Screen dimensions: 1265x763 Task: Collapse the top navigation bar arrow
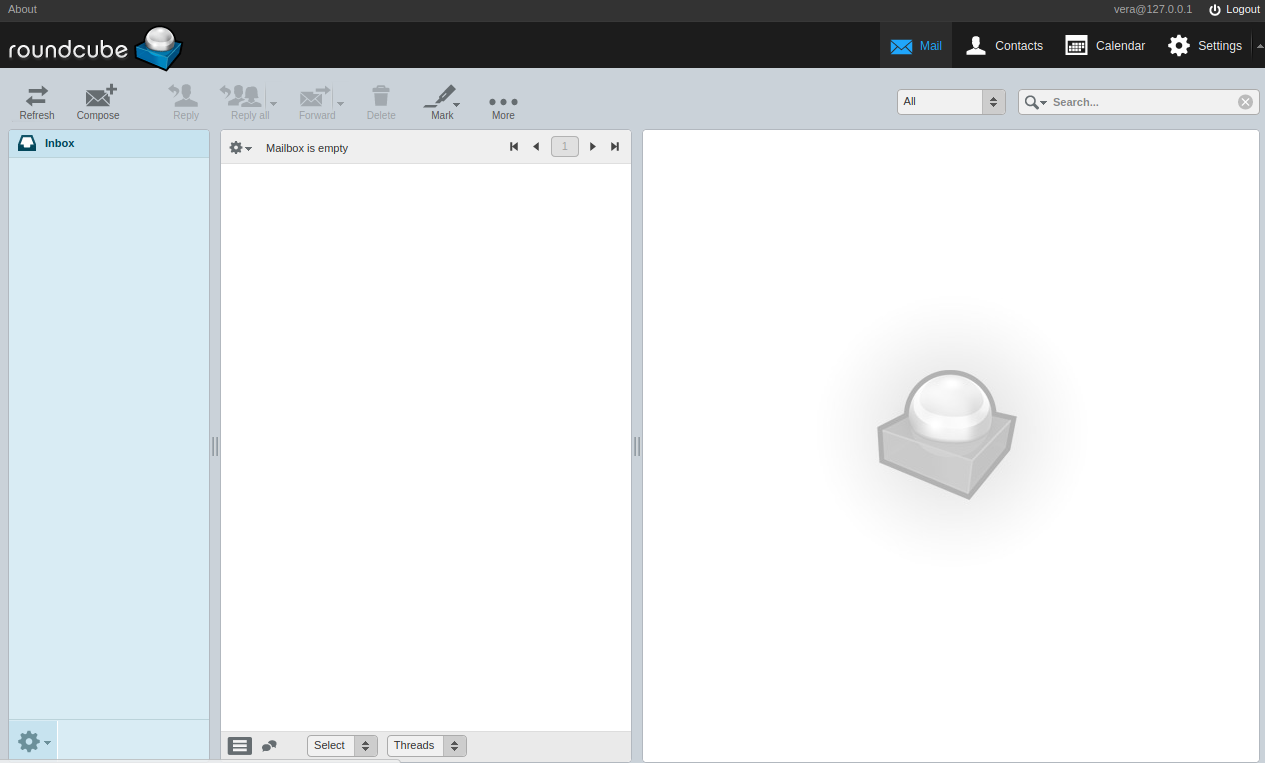click(x=1260, y=45)
